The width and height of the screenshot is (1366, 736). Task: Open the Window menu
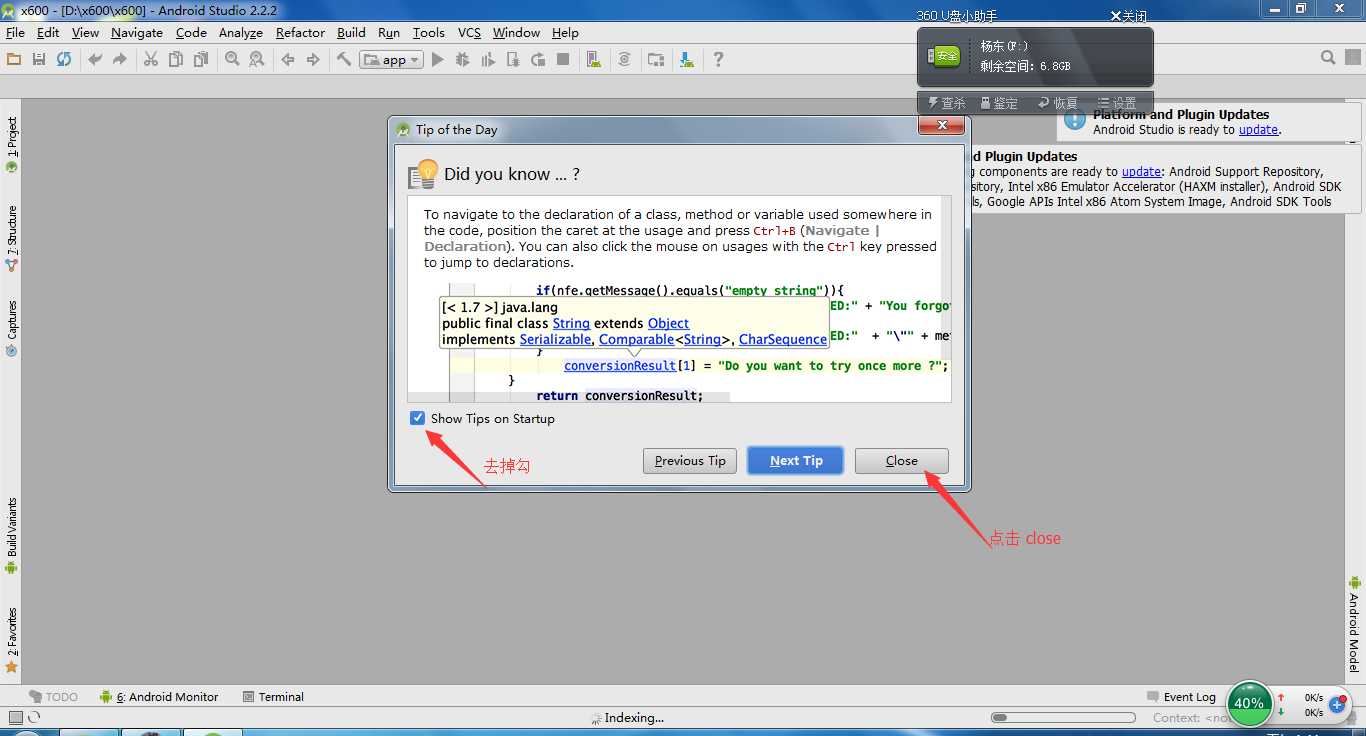pyautogui.click(x=516, y=32)
